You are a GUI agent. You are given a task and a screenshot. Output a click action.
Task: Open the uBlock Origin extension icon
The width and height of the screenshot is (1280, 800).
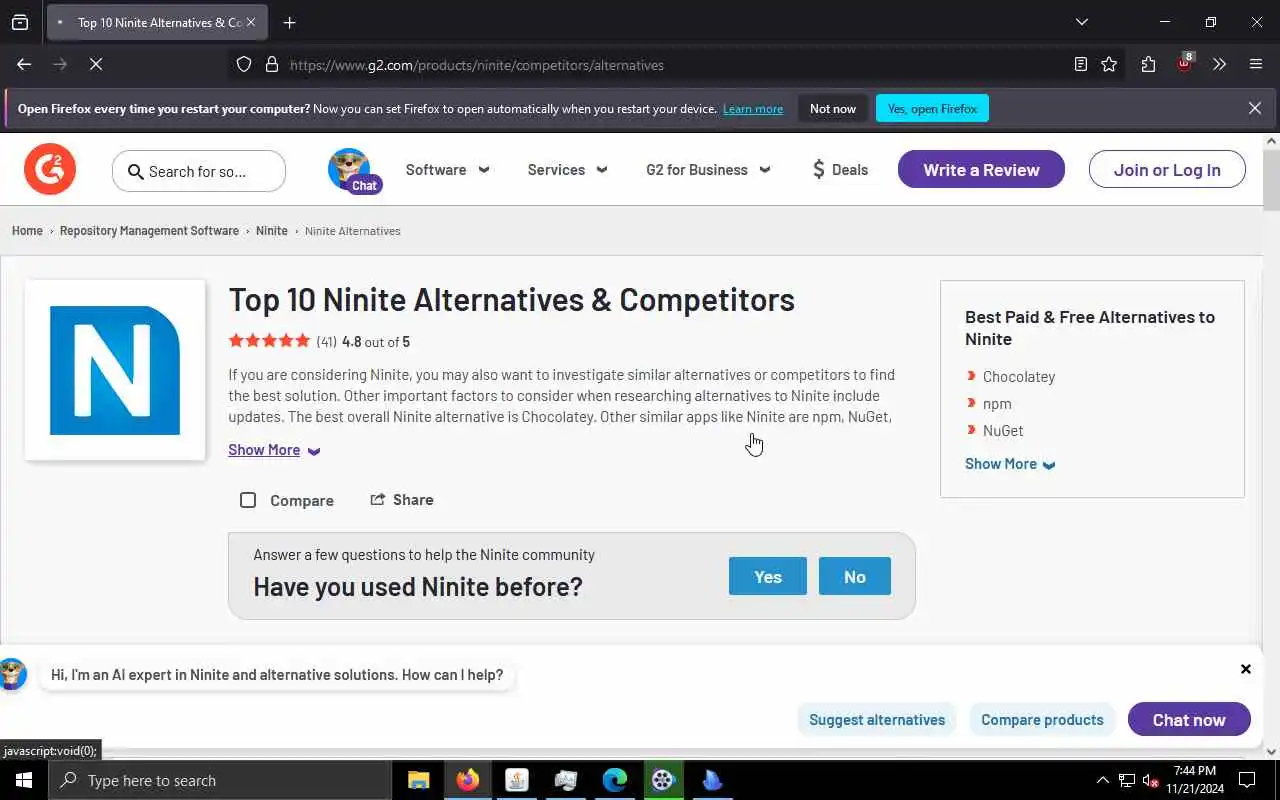point(1185,63)
